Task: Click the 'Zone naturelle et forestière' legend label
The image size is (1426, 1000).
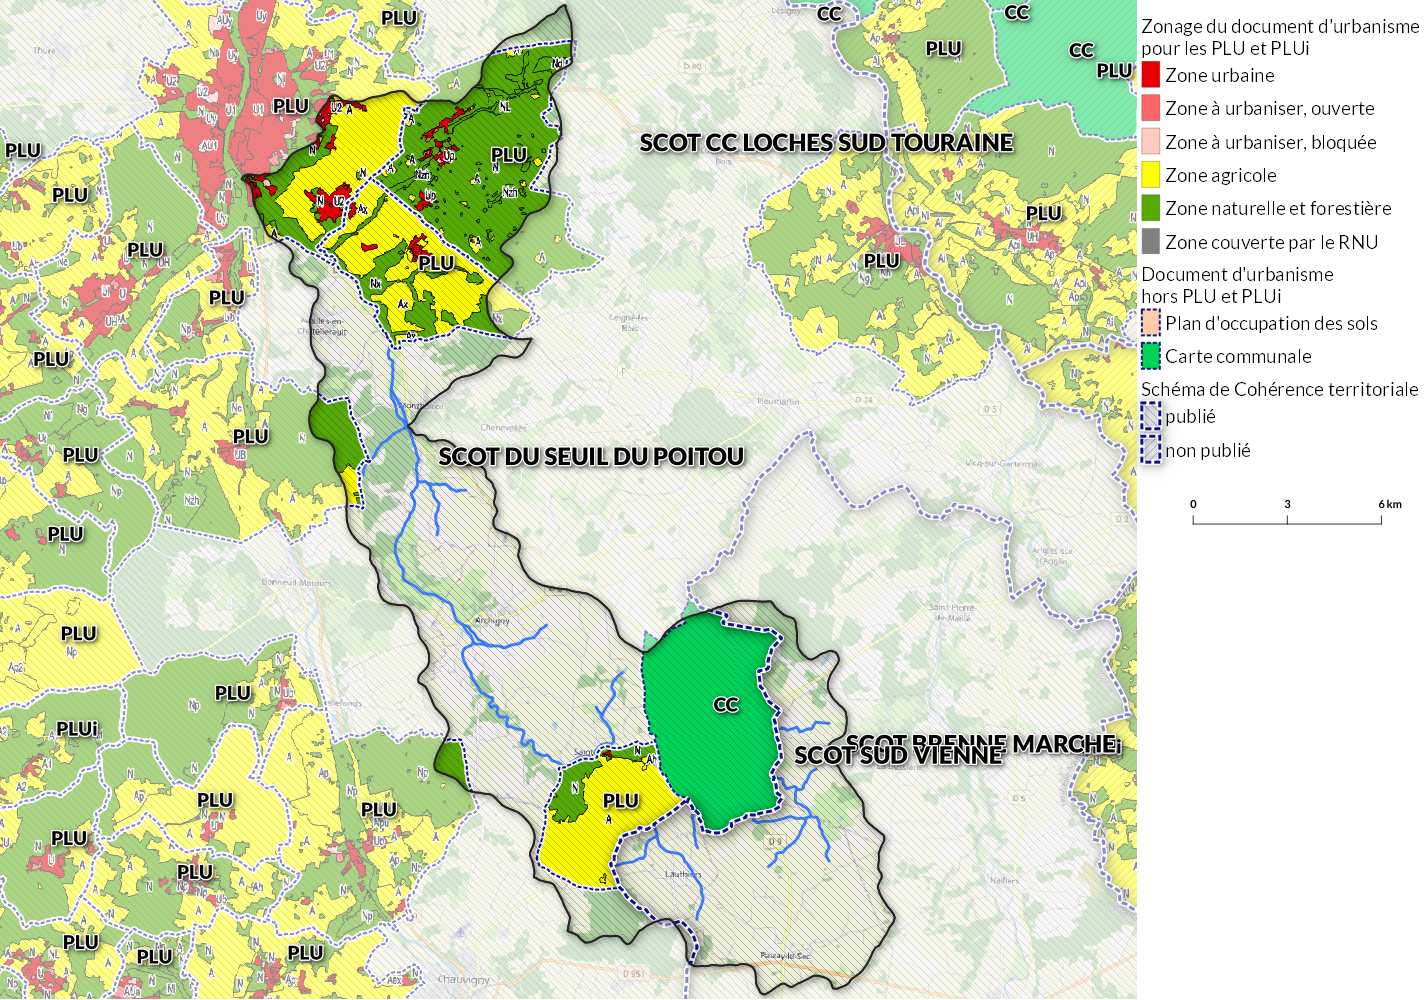Action: [1278, 208]
